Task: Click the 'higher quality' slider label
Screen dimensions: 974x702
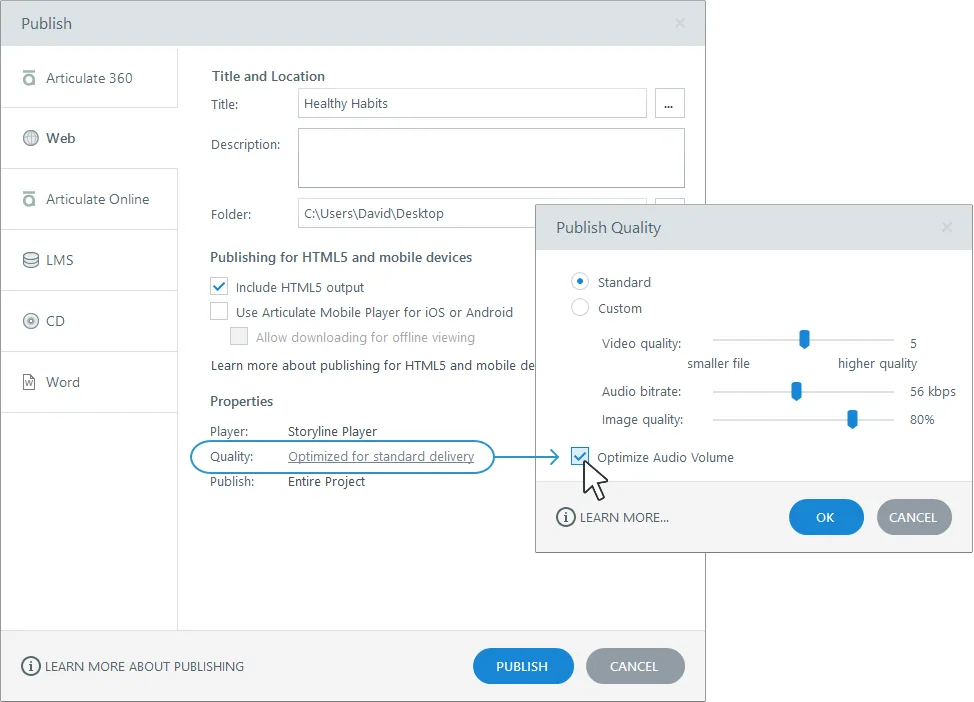Action: click(877, 363)
